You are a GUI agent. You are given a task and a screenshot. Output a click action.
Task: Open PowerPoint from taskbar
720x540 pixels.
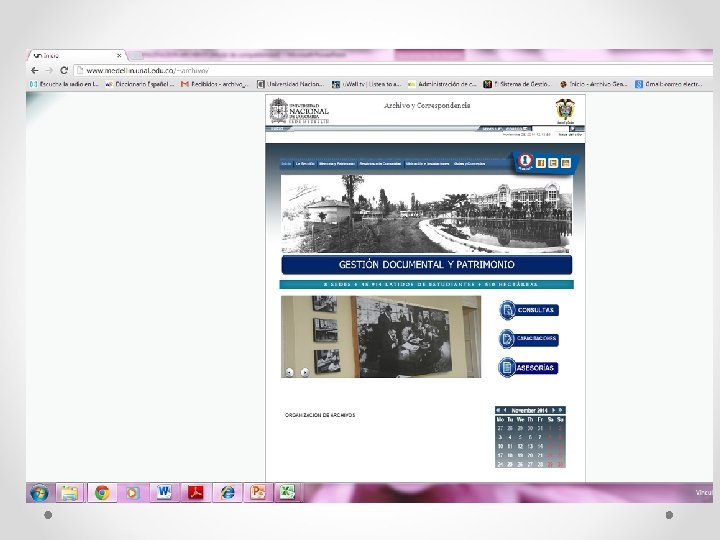click(258, 493)
